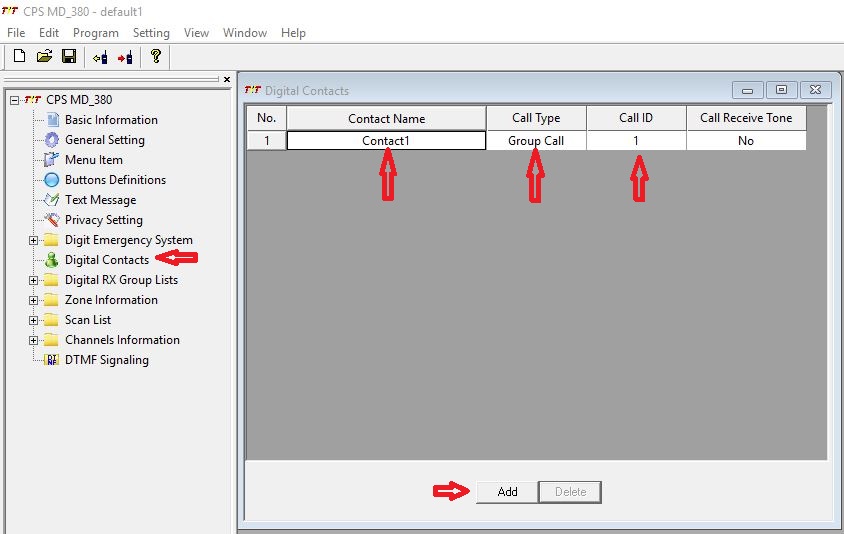The width and height of the screenshot is (844, 534).
Task: Click the Contact Name column header
Action: [x=386, y=118]
